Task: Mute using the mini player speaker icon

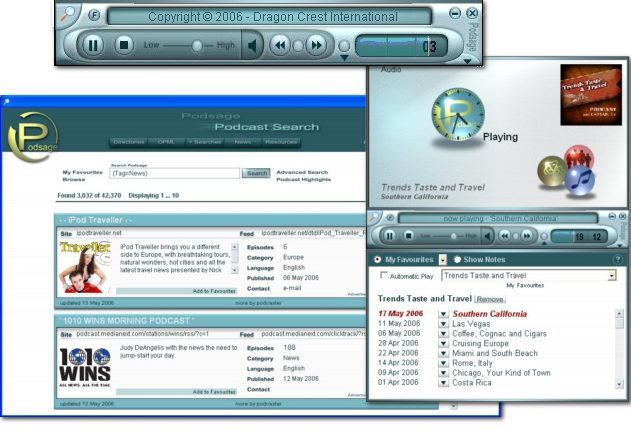Action: [x=488, y=236]
